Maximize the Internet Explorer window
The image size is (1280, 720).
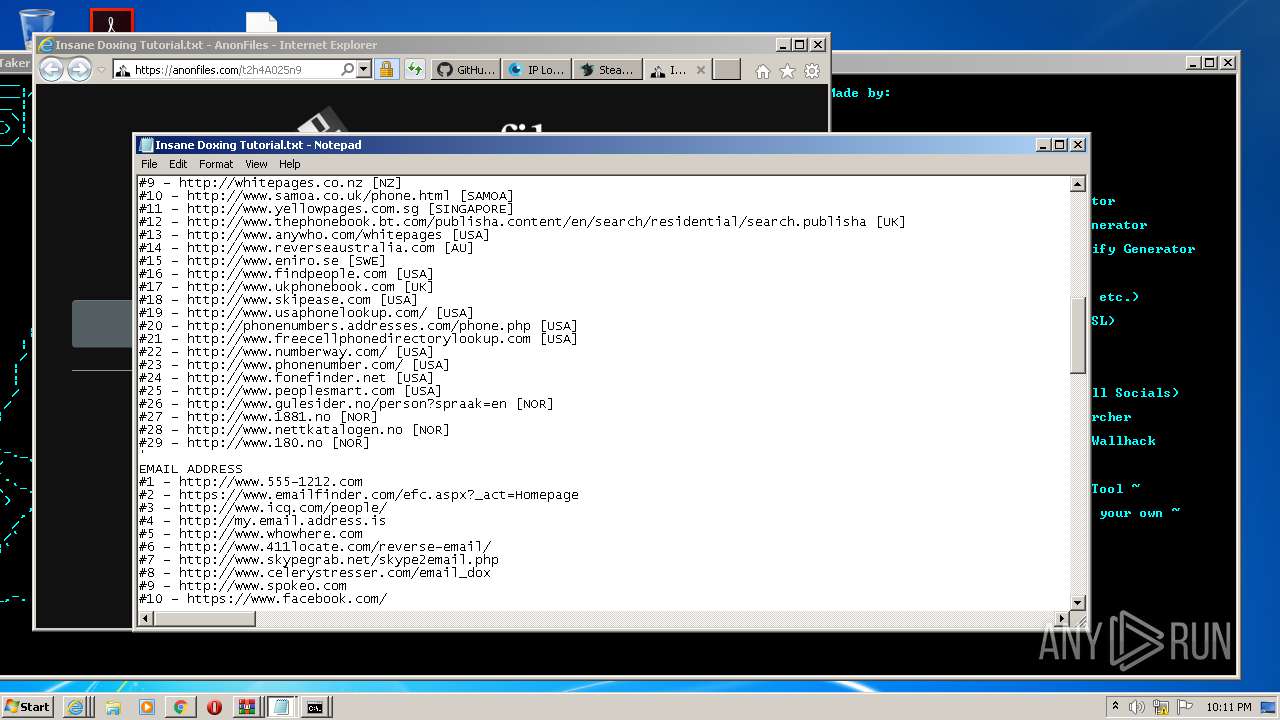(799, 45)
